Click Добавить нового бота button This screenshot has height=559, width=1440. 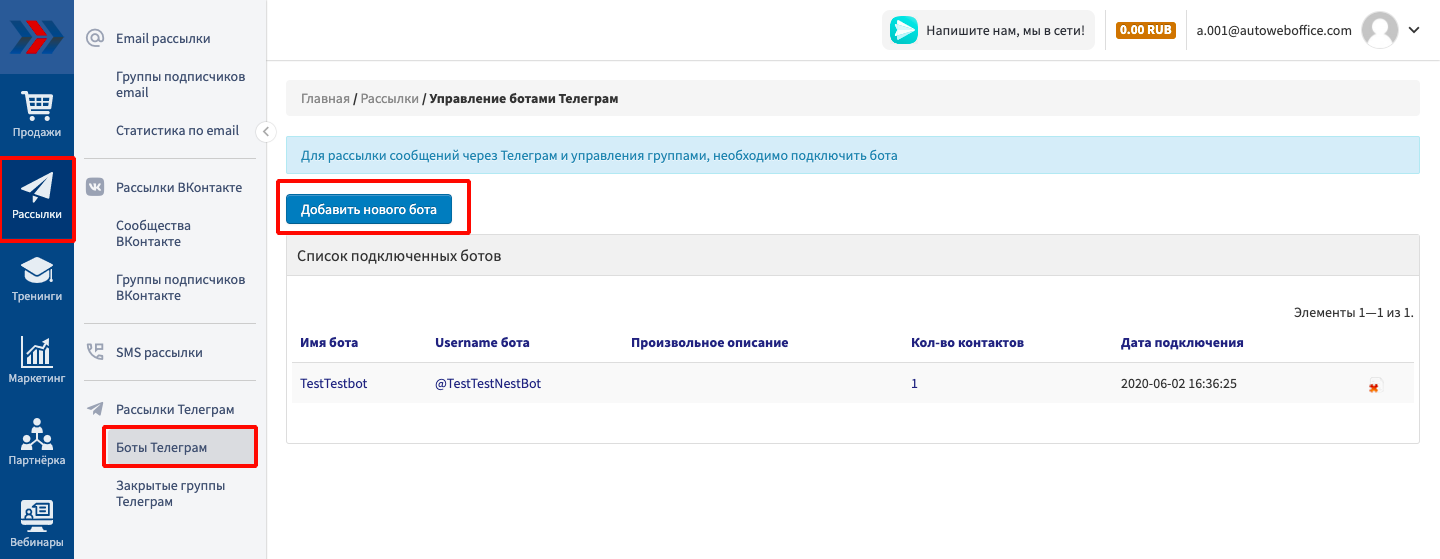(368, 209)
